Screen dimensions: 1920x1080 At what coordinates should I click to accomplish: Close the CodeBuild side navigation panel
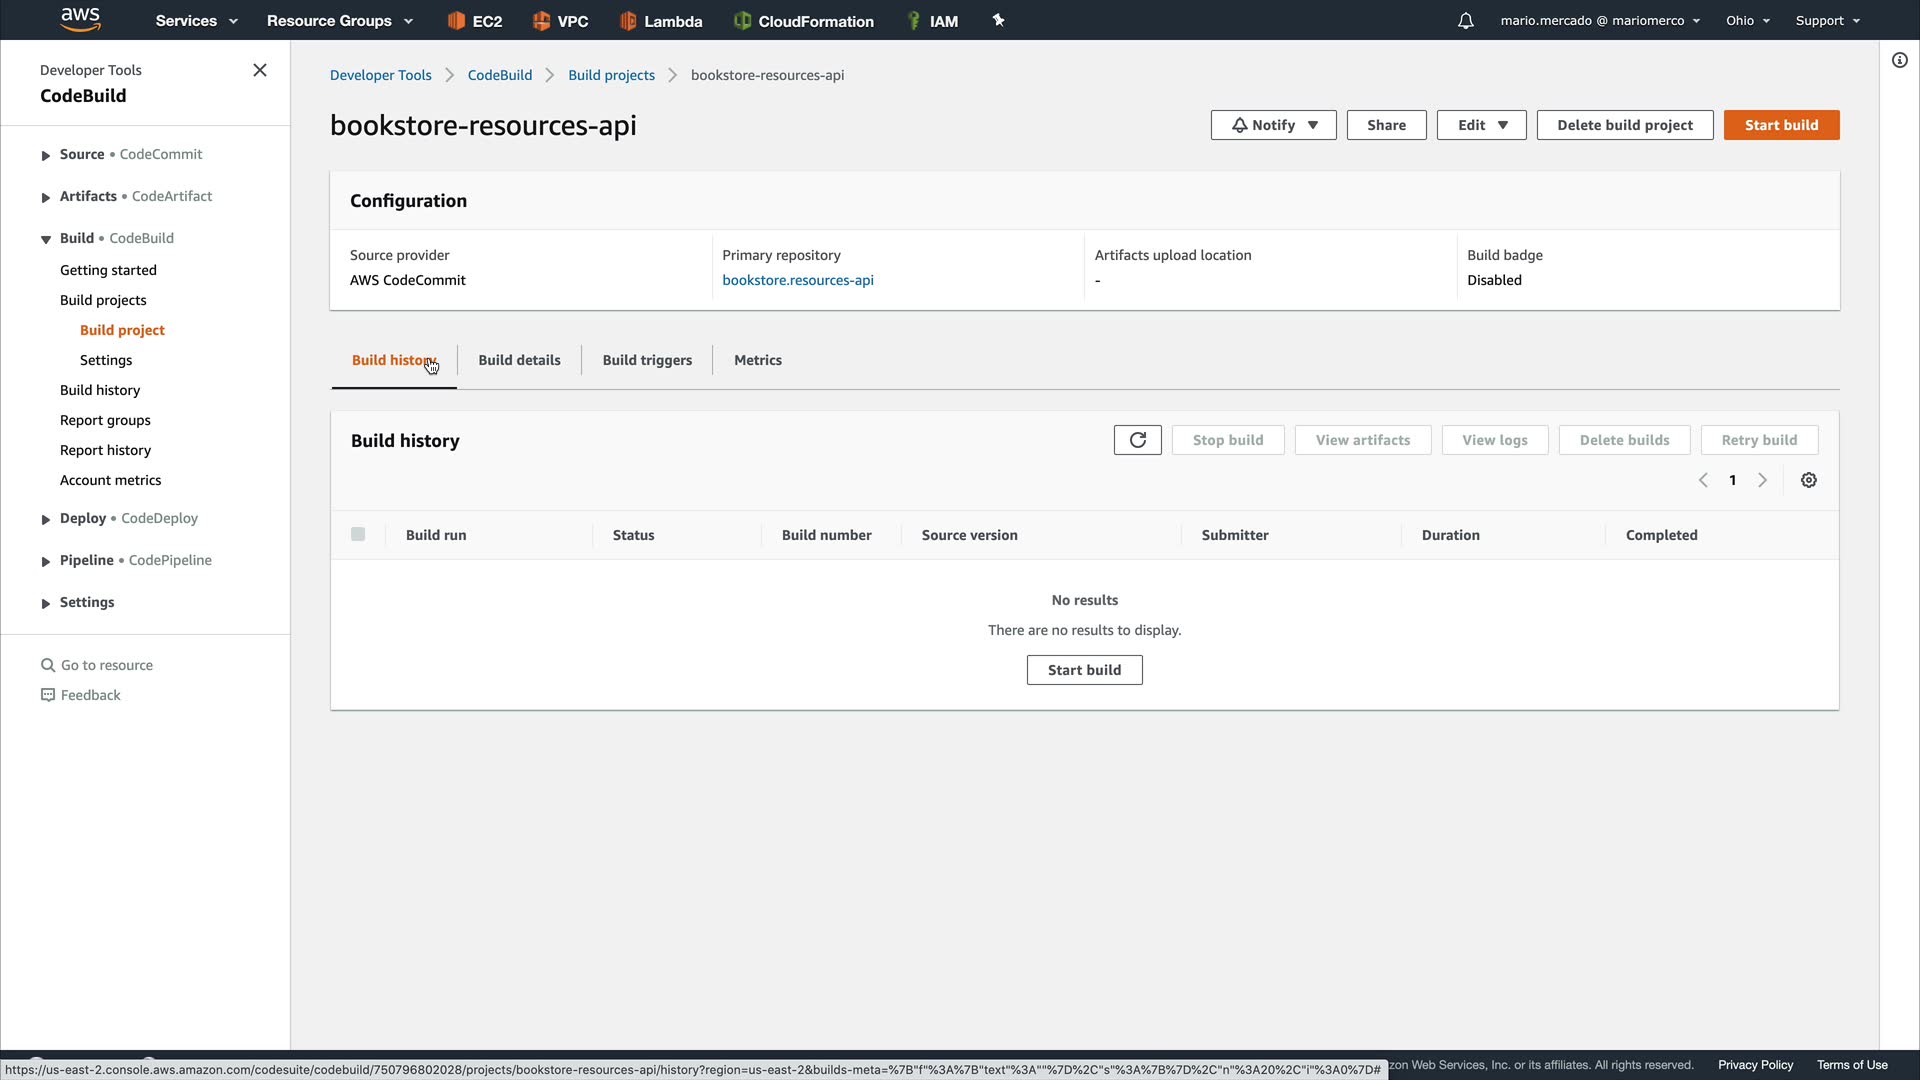coord(260,70)
